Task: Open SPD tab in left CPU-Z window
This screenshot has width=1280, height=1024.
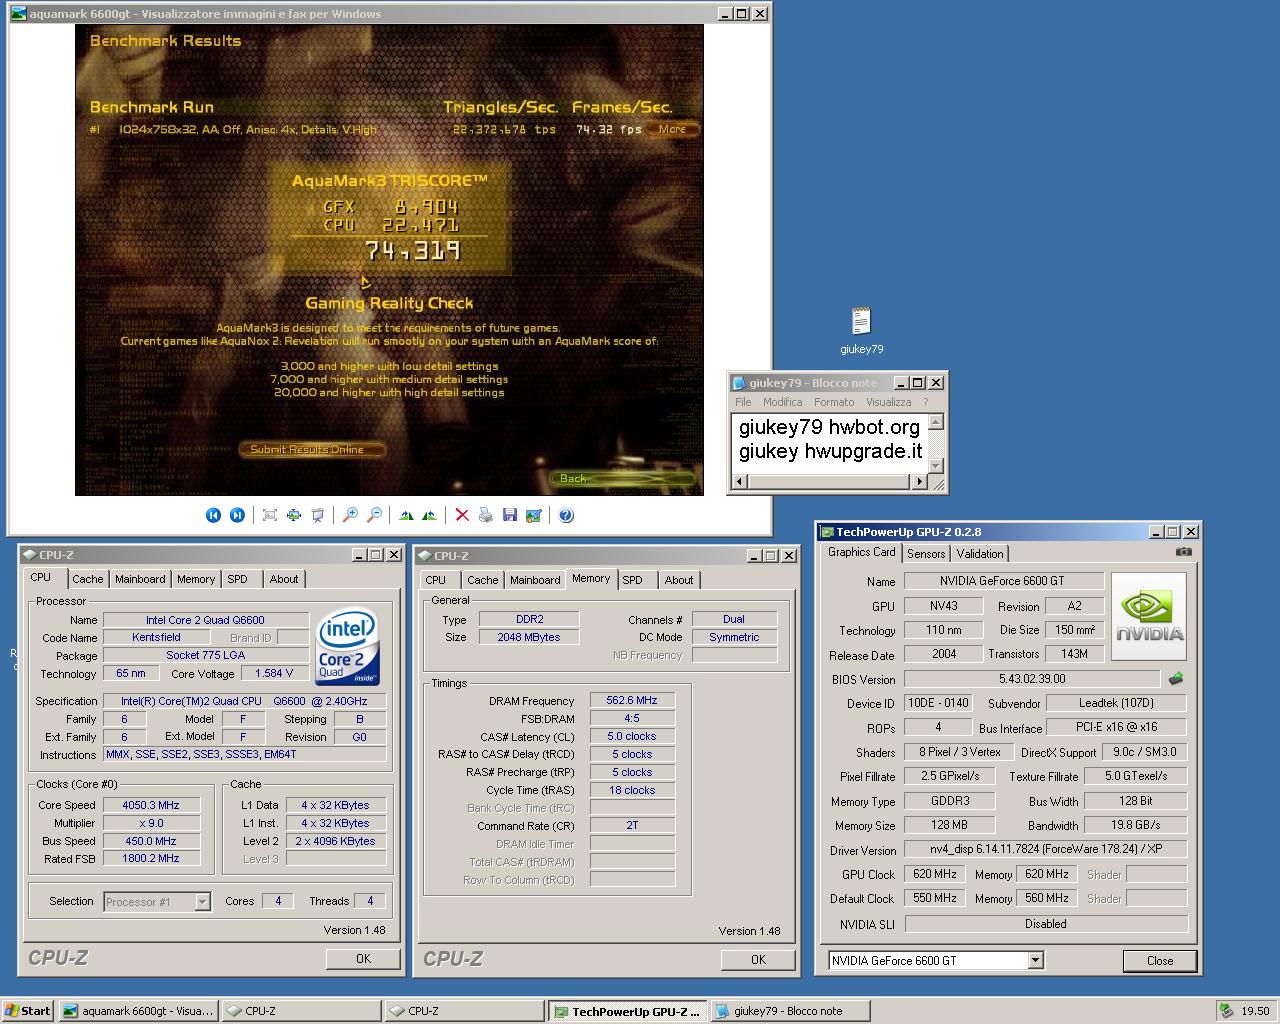Action: click(x=237, y=579)
